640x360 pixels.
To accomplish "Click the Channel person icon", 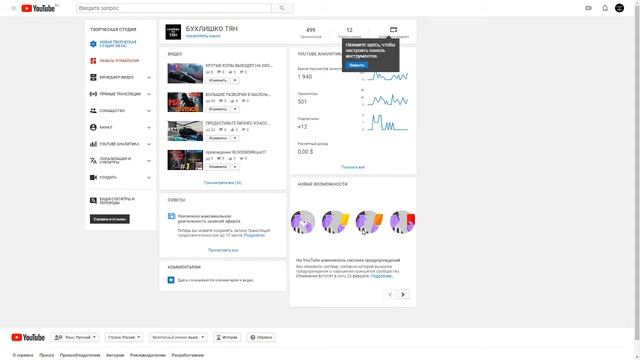I will pos(93,127).
